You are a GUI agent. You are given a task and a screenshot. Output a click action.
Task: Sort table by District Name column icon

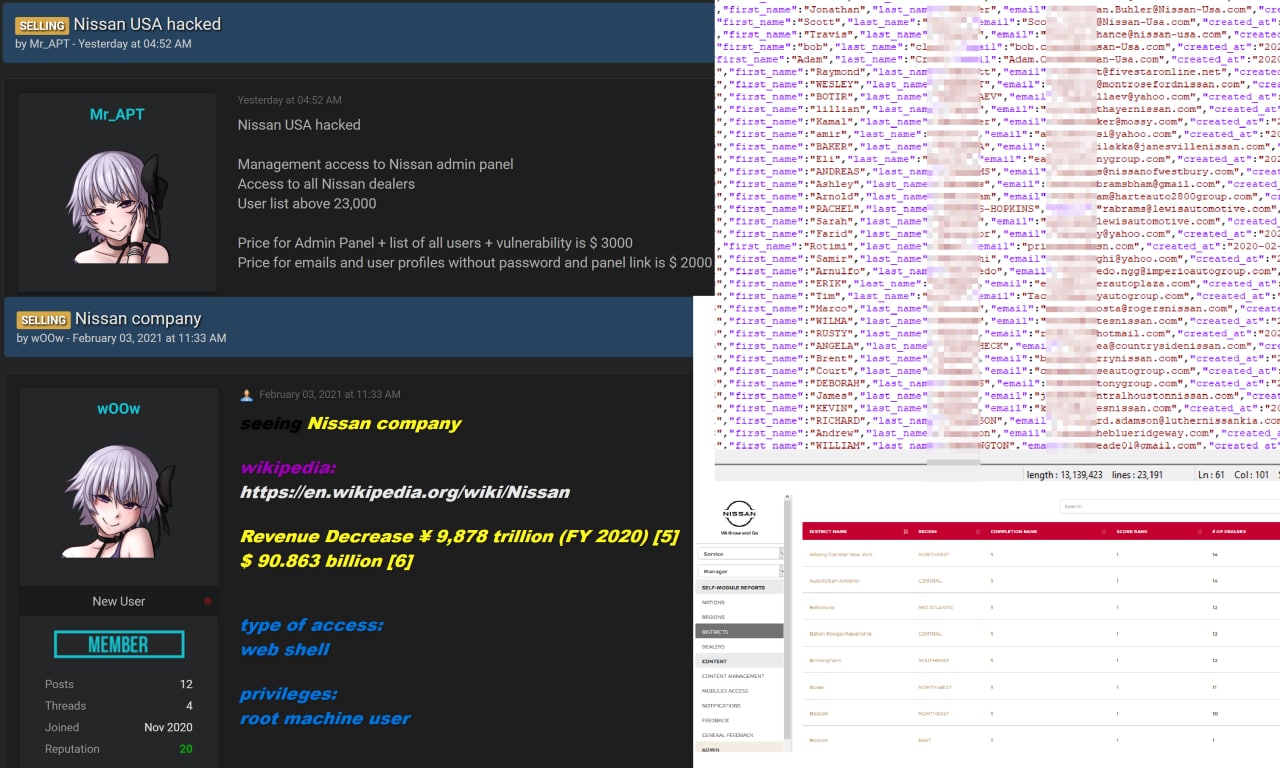click(x=906, y=531)
